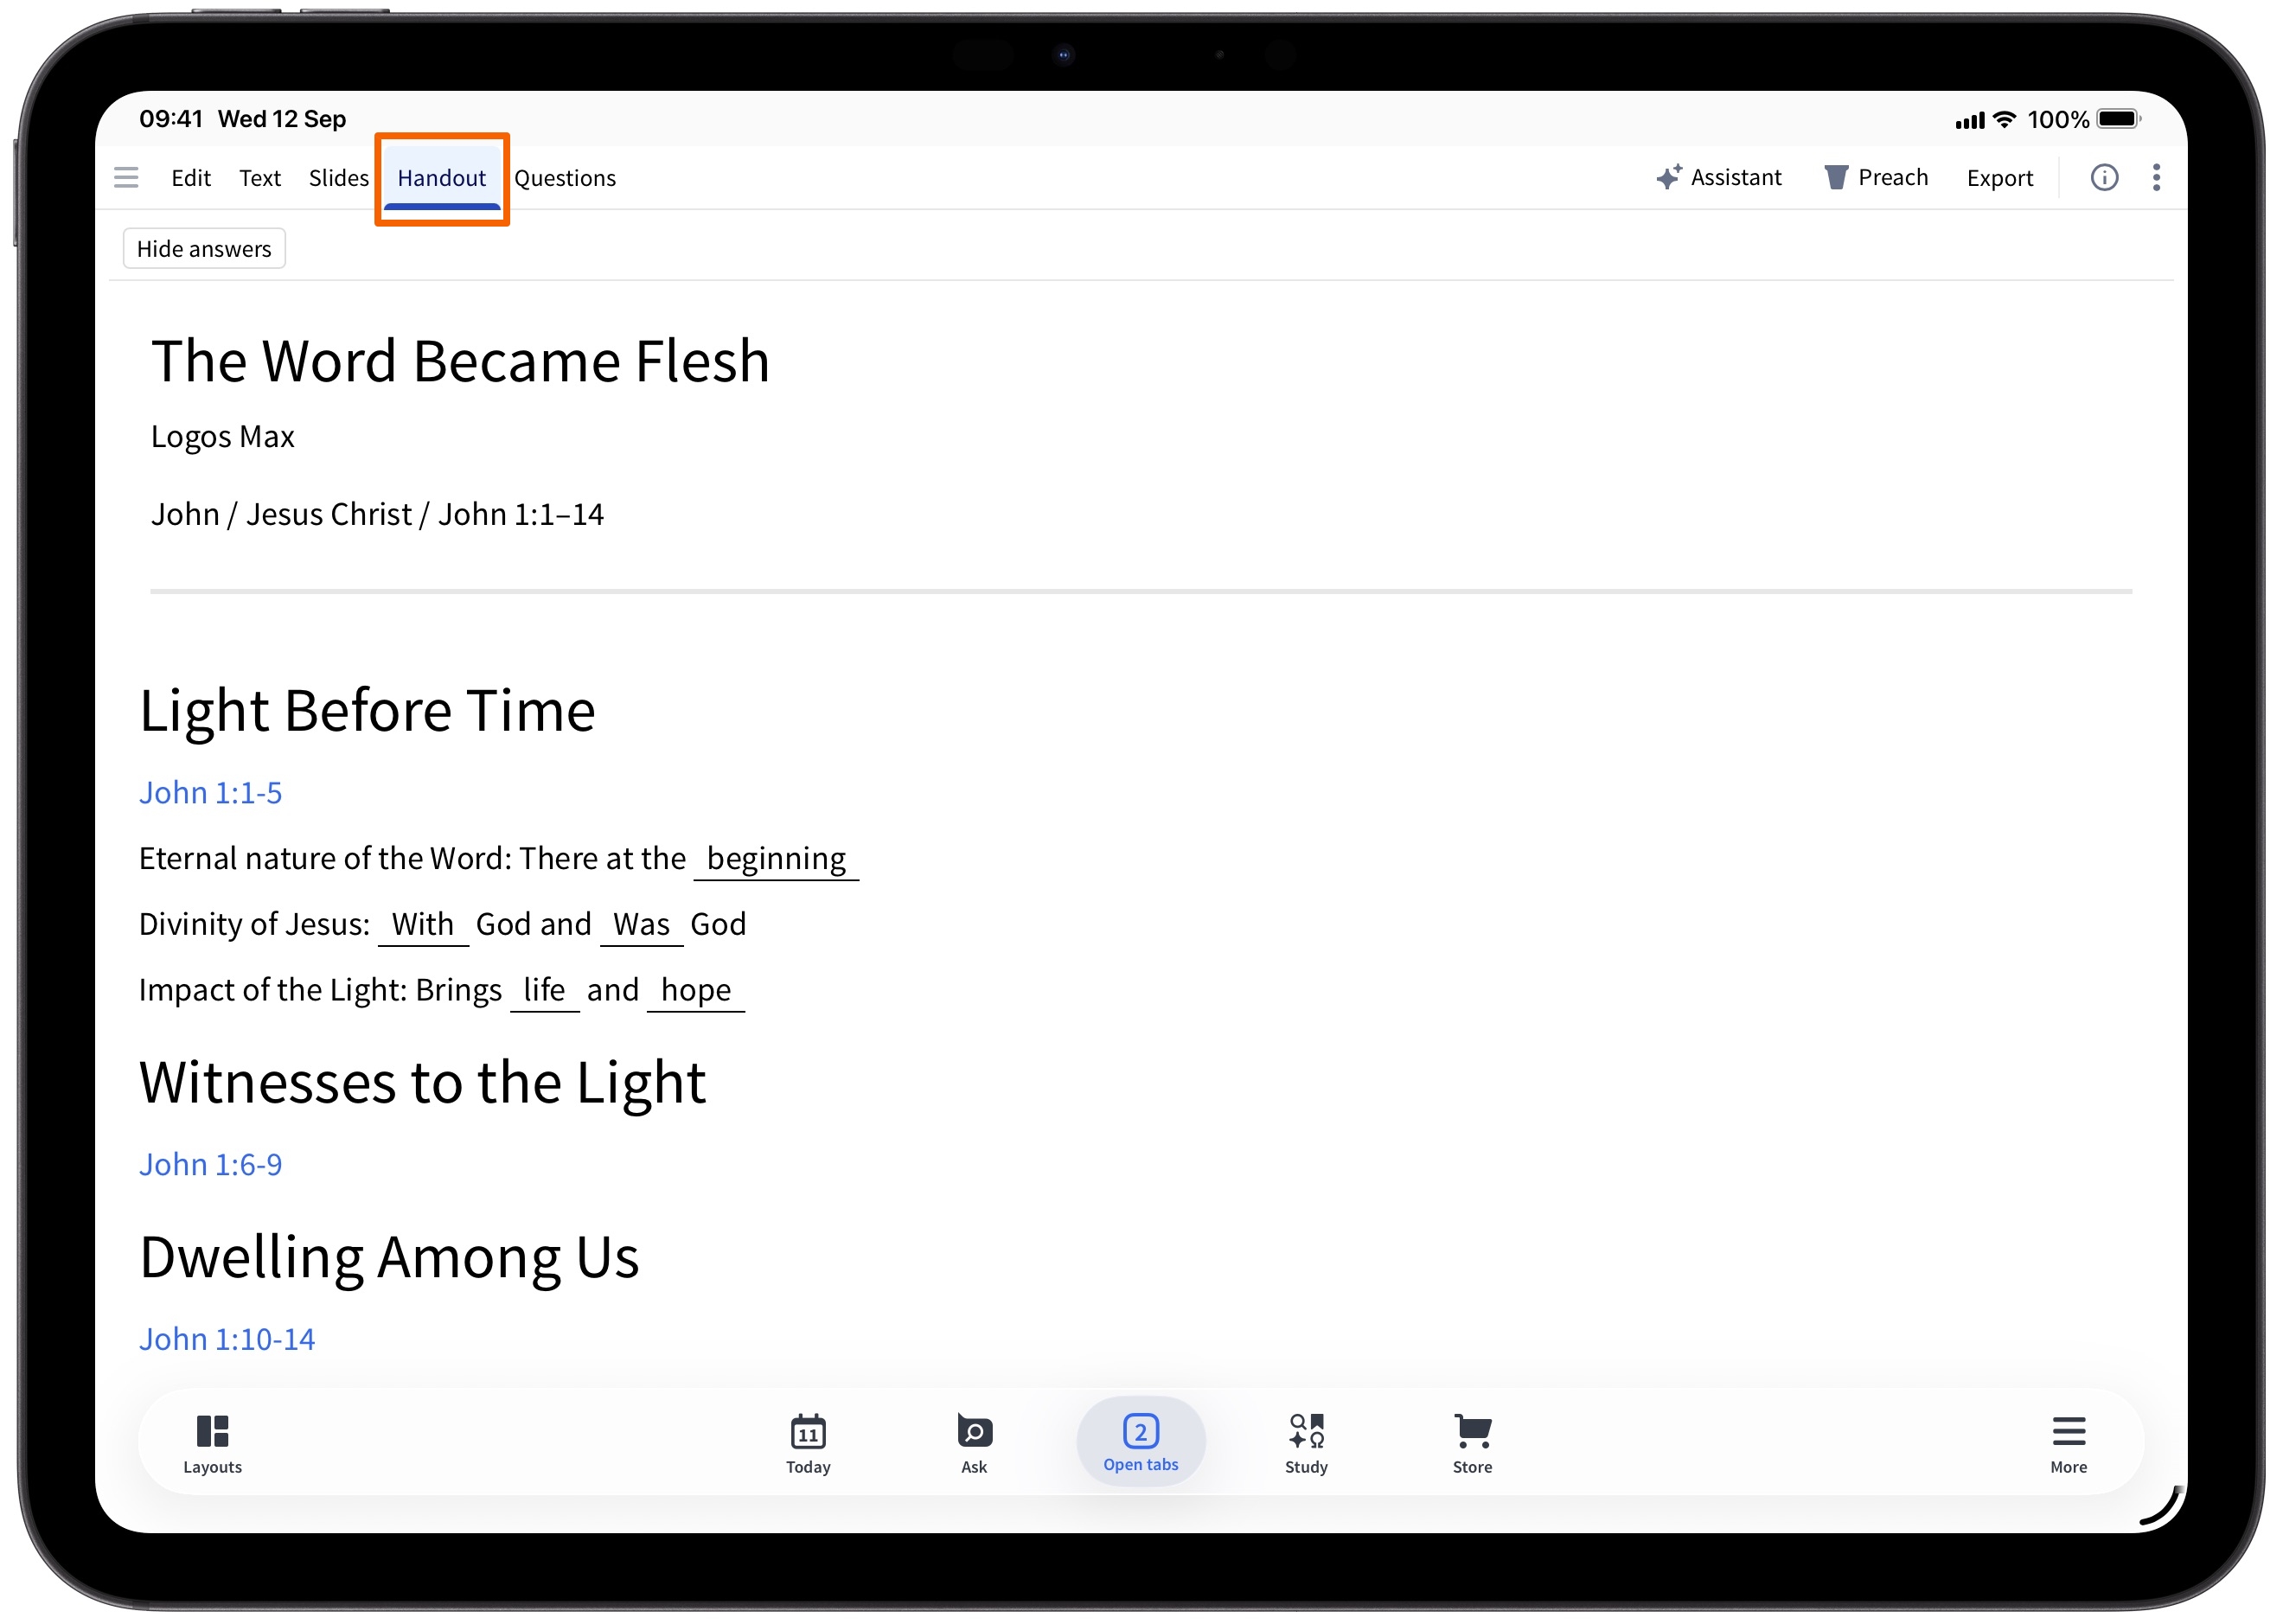Click the John / Jesus Christ / John 1:1–14 line

[x=377, y=514]
